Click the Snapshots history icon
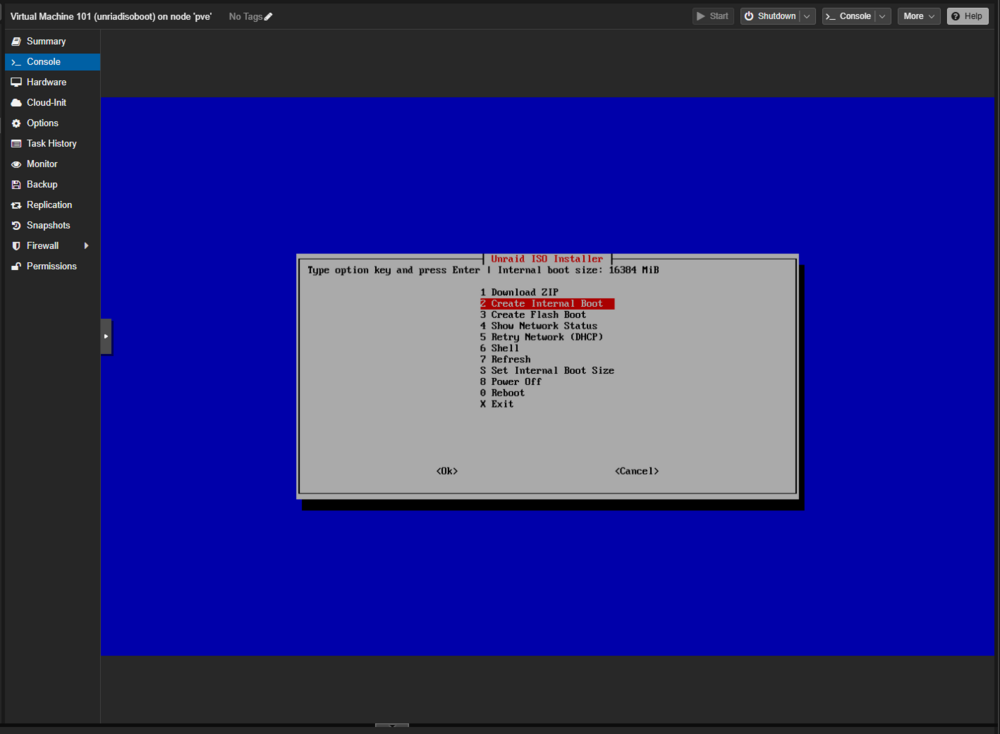The image size is (1000, 734). tap(16, 225)
